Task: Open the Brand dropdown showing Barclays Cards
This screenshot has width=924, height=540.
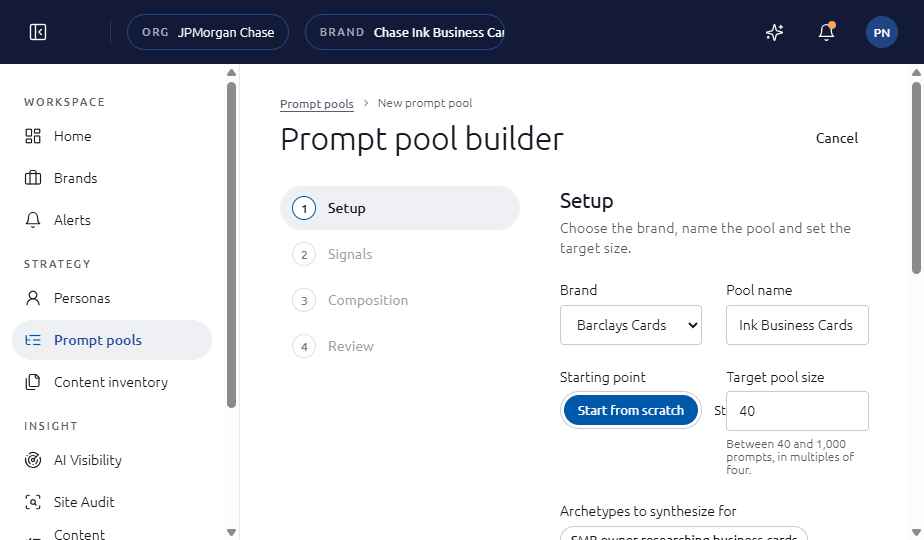Action: (631, 325)
